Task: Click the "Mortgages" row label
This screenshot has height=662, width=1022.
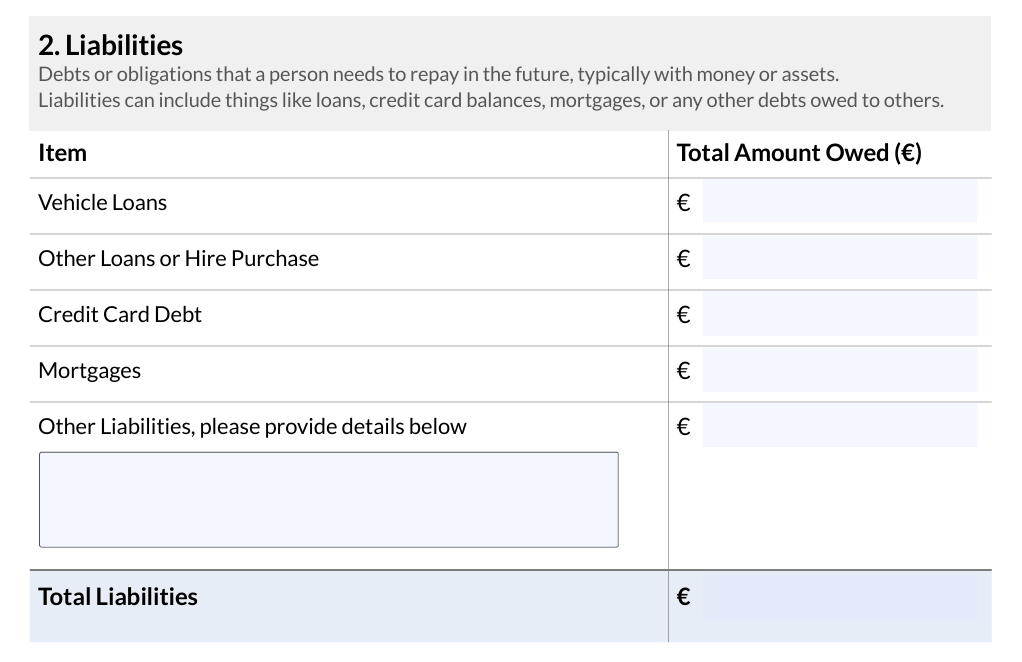Action: [x=89, y=370]
